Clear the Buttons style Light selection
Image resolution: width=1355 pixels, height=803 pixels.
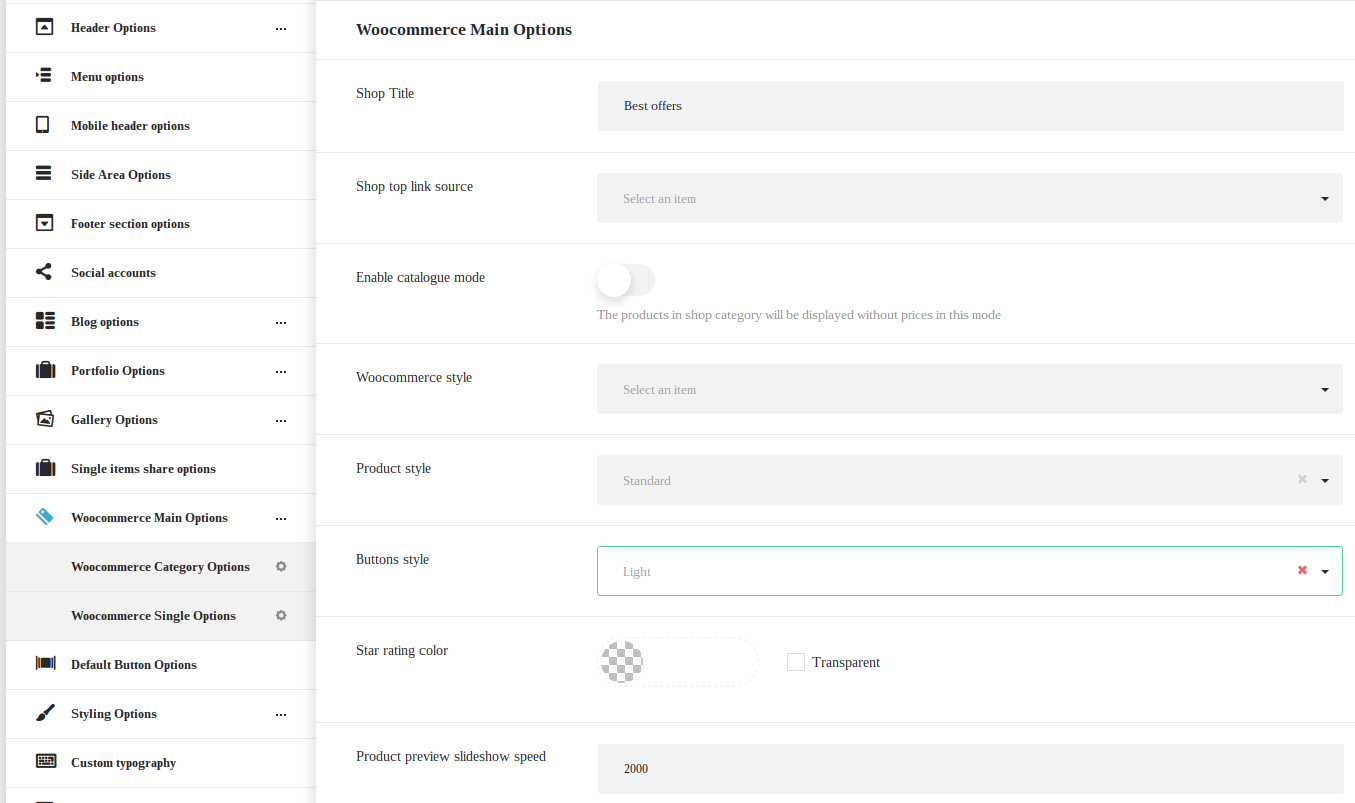1302,571
